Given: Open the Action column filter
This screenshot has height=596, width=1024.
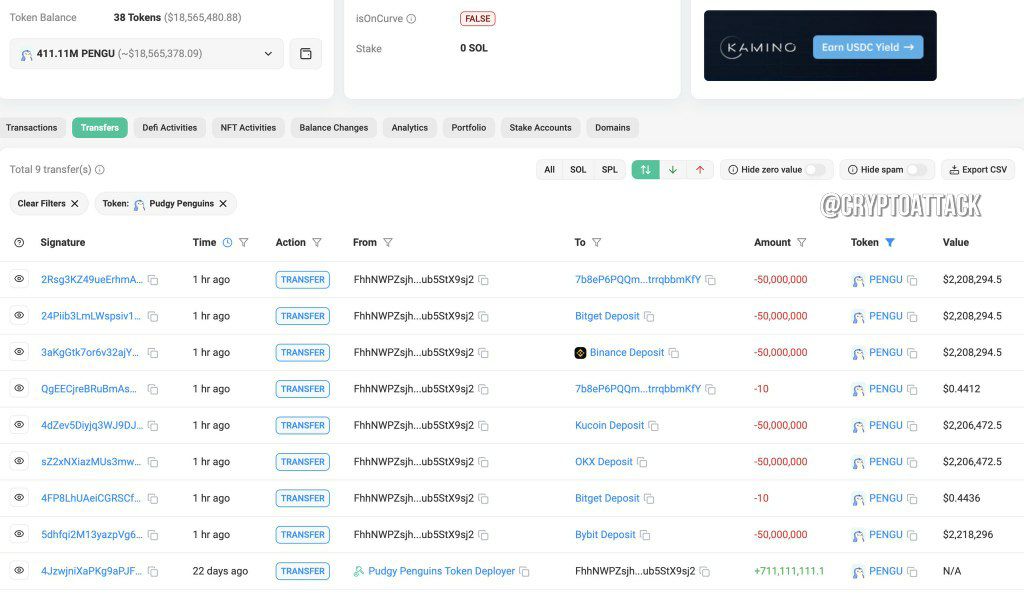Looking at the screenshot, I should [317, 243].
